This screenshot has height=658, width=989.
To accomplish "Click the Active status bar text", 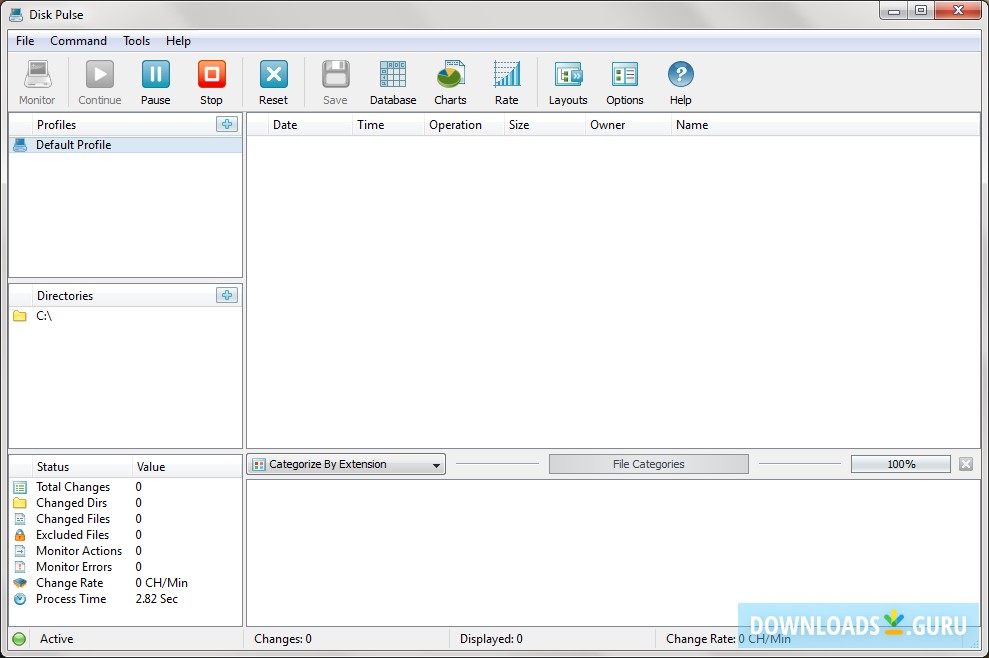I will (x=57, y=638).
